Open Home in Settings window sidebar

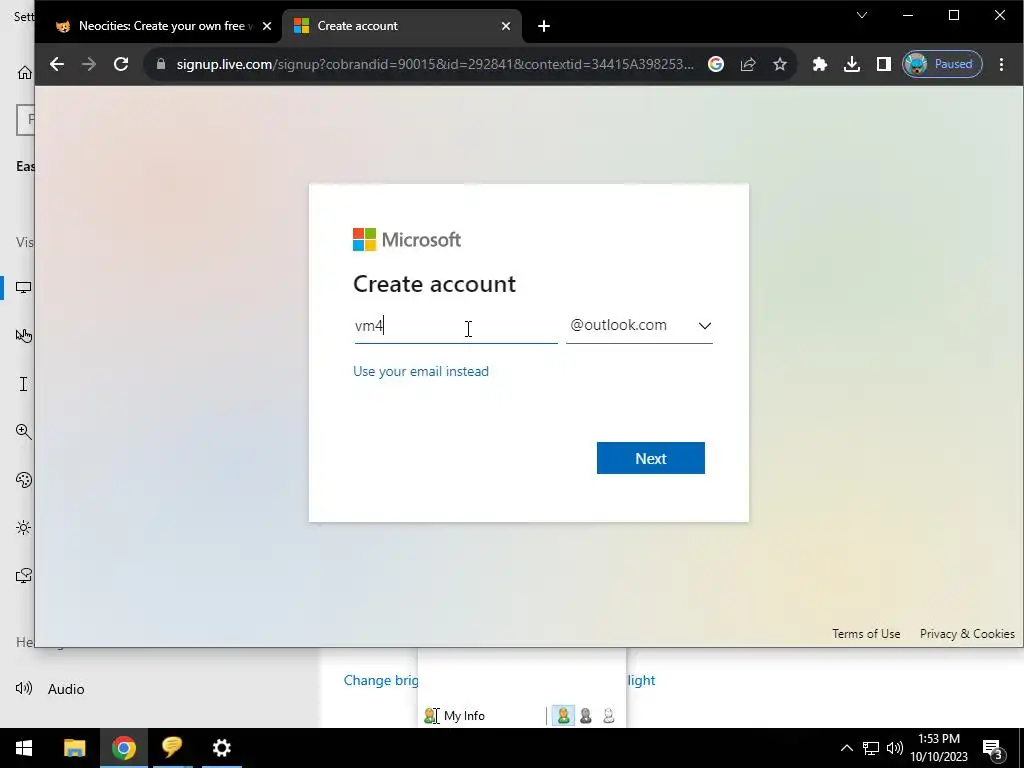(24, 72)
